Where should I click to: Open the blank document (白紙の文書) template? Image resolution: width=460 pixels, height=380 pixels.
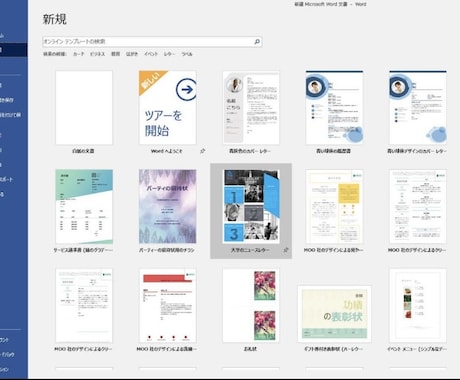(84, 107)
